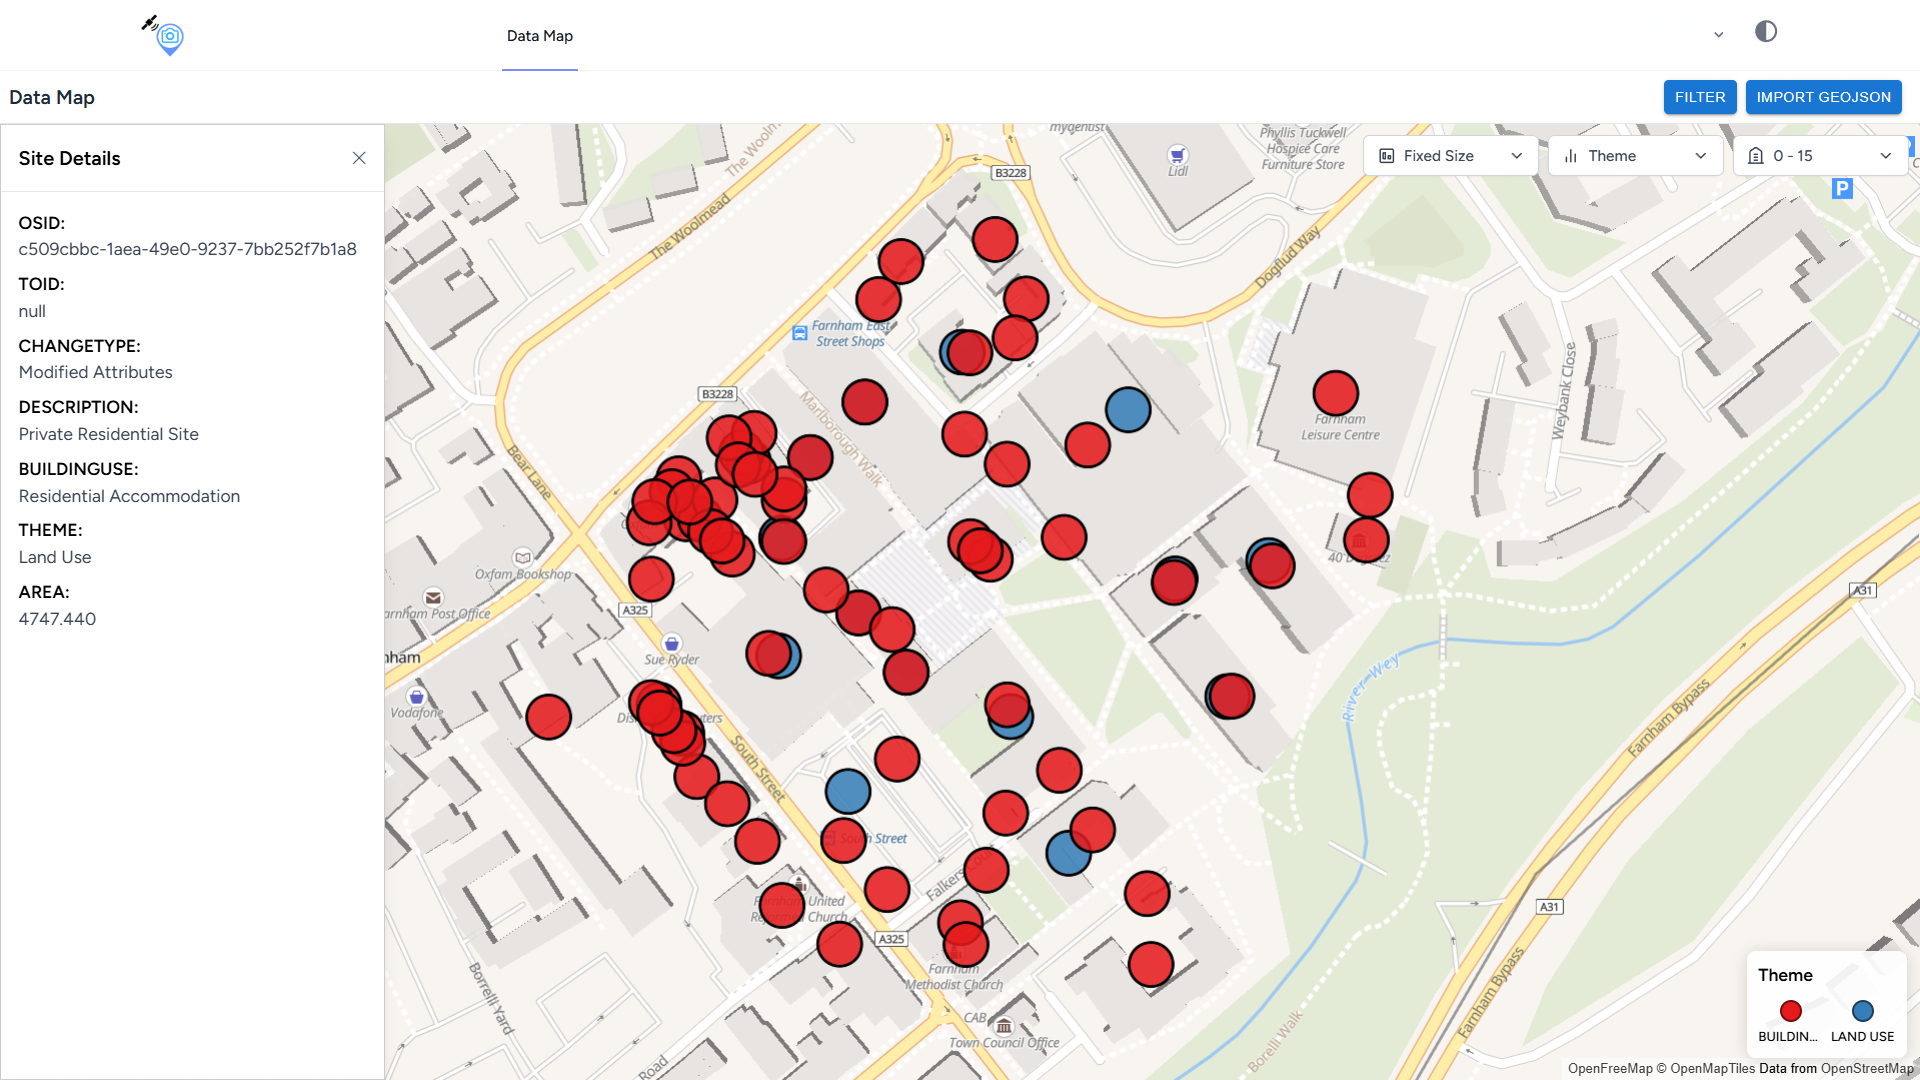
Task: Close the Site Details panel
Action: click(x=359, y=158)
